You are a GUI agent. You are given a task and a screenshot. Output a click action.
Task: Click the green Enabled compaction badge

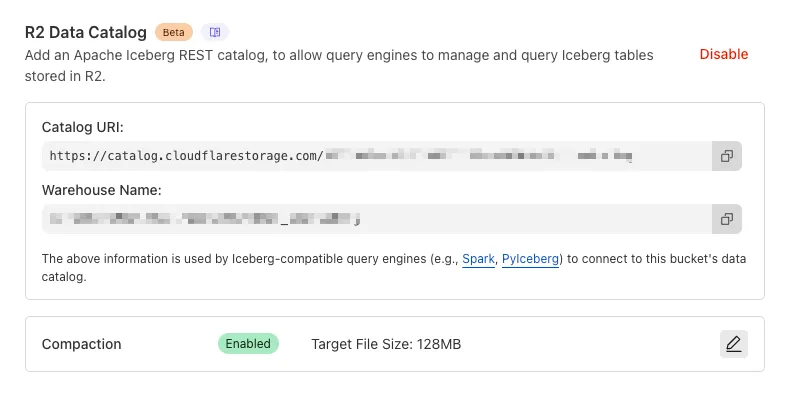tap(248, 344)
